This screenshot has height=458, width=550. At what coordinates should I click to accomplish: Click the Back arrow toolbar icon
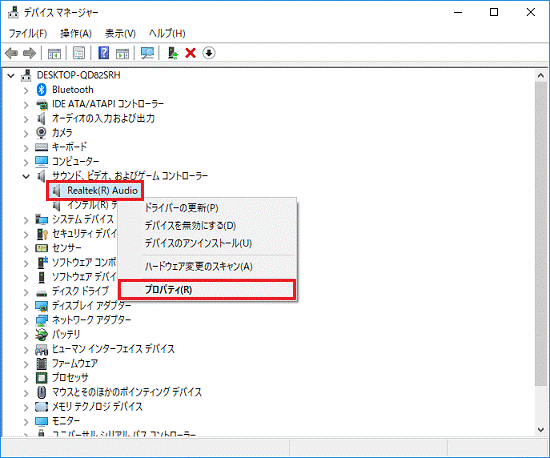tap(12, 53)
